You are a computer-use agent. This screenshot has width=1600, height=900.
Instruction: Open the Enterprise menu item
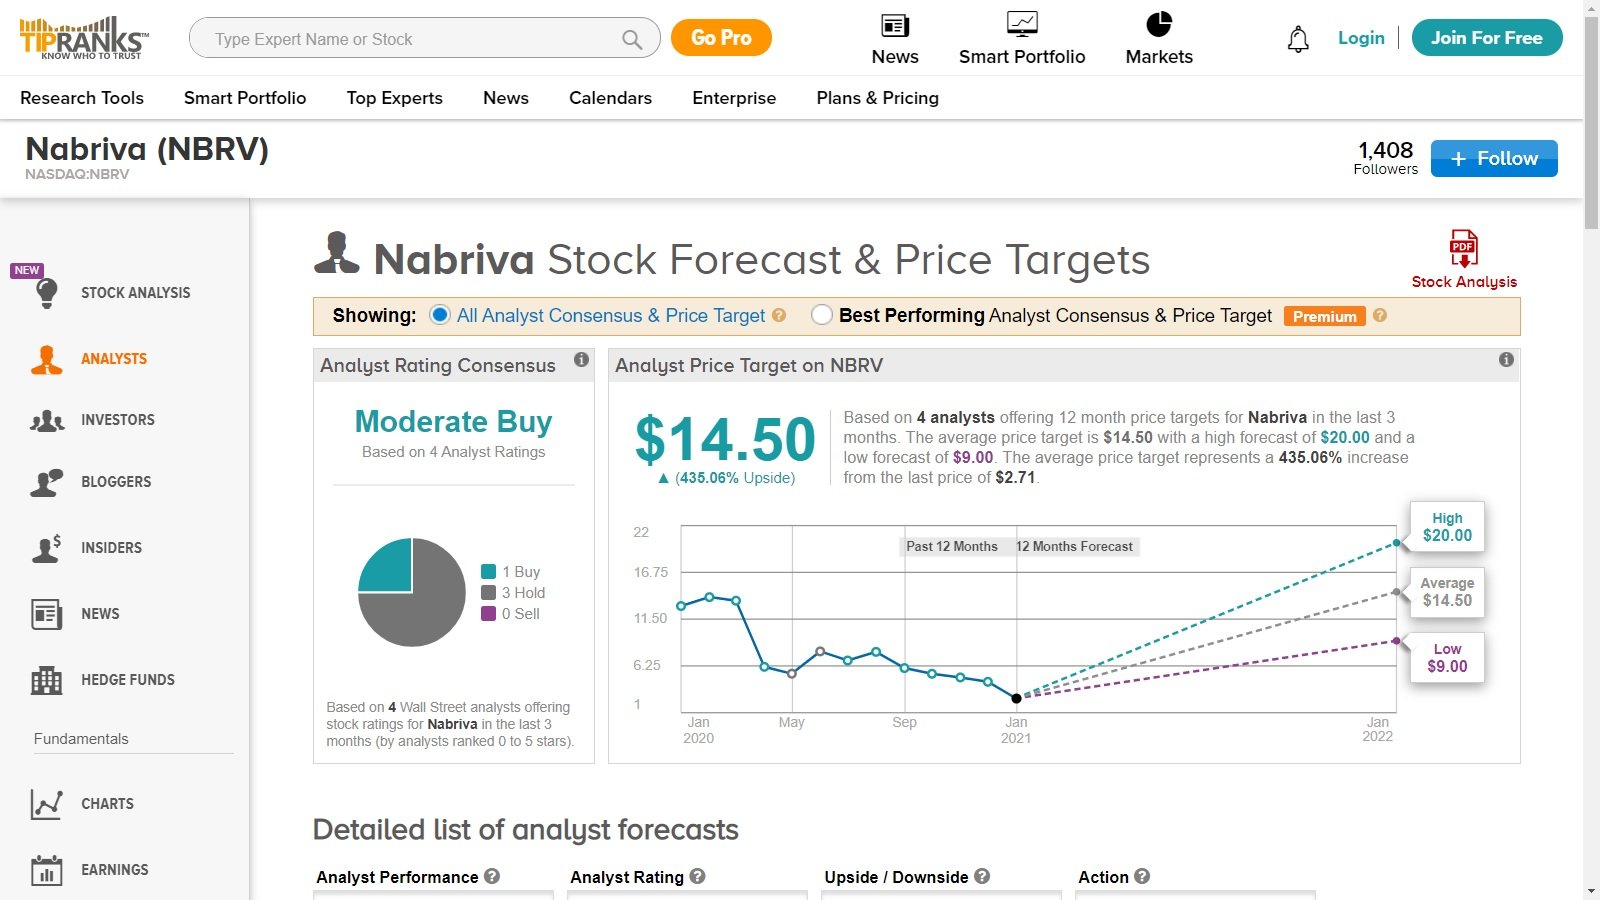pos(734,98)
